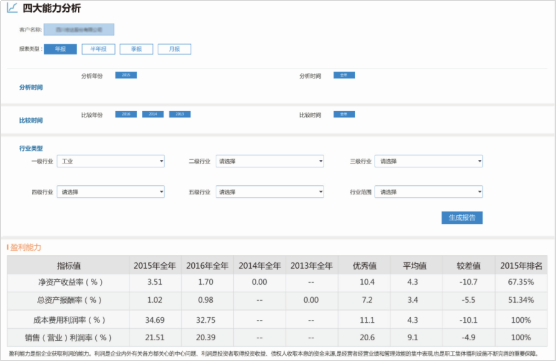Select the 年报 report type
Image resolution: width=556 pixels, height=361 pixels.
pos(60,49)
